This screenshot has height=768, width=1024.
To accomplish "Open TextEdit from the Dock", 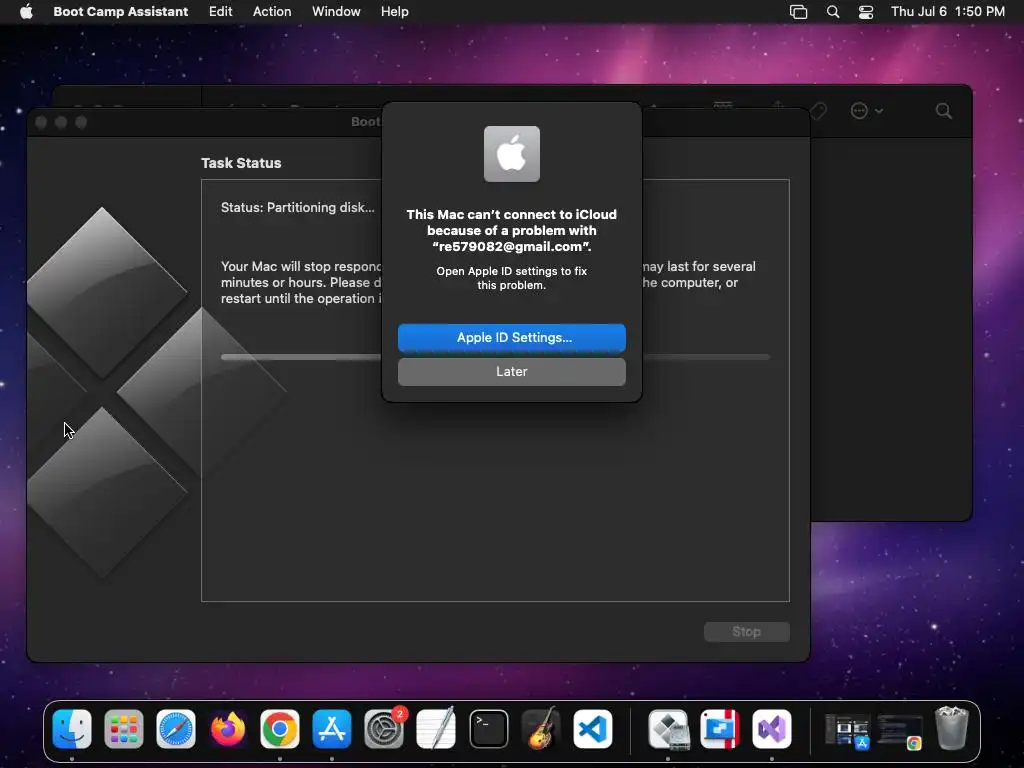I will [x=436, y=729].
